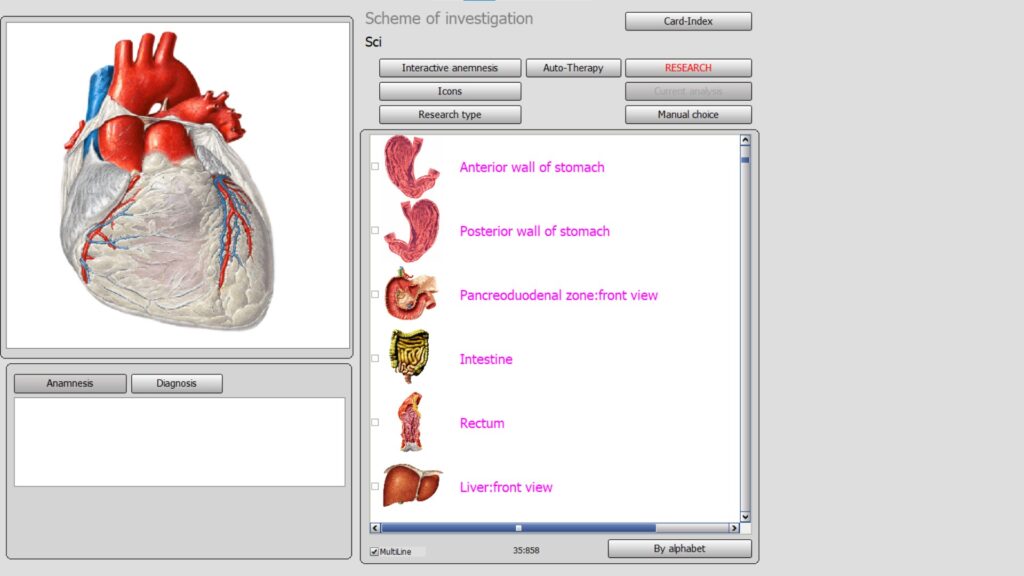Screen dimensions: 1024x576
Task: Switch to the Anamnesis tab
Action: pyautogui.click(x=70, y=384)
